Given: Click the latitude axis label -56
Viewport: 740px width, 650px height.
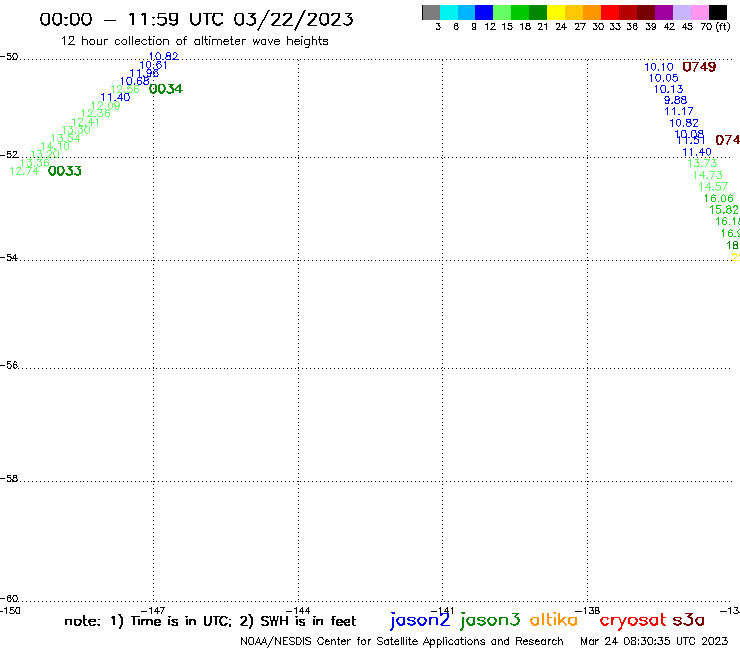Looking at the screenshot, I should [9, 365].
